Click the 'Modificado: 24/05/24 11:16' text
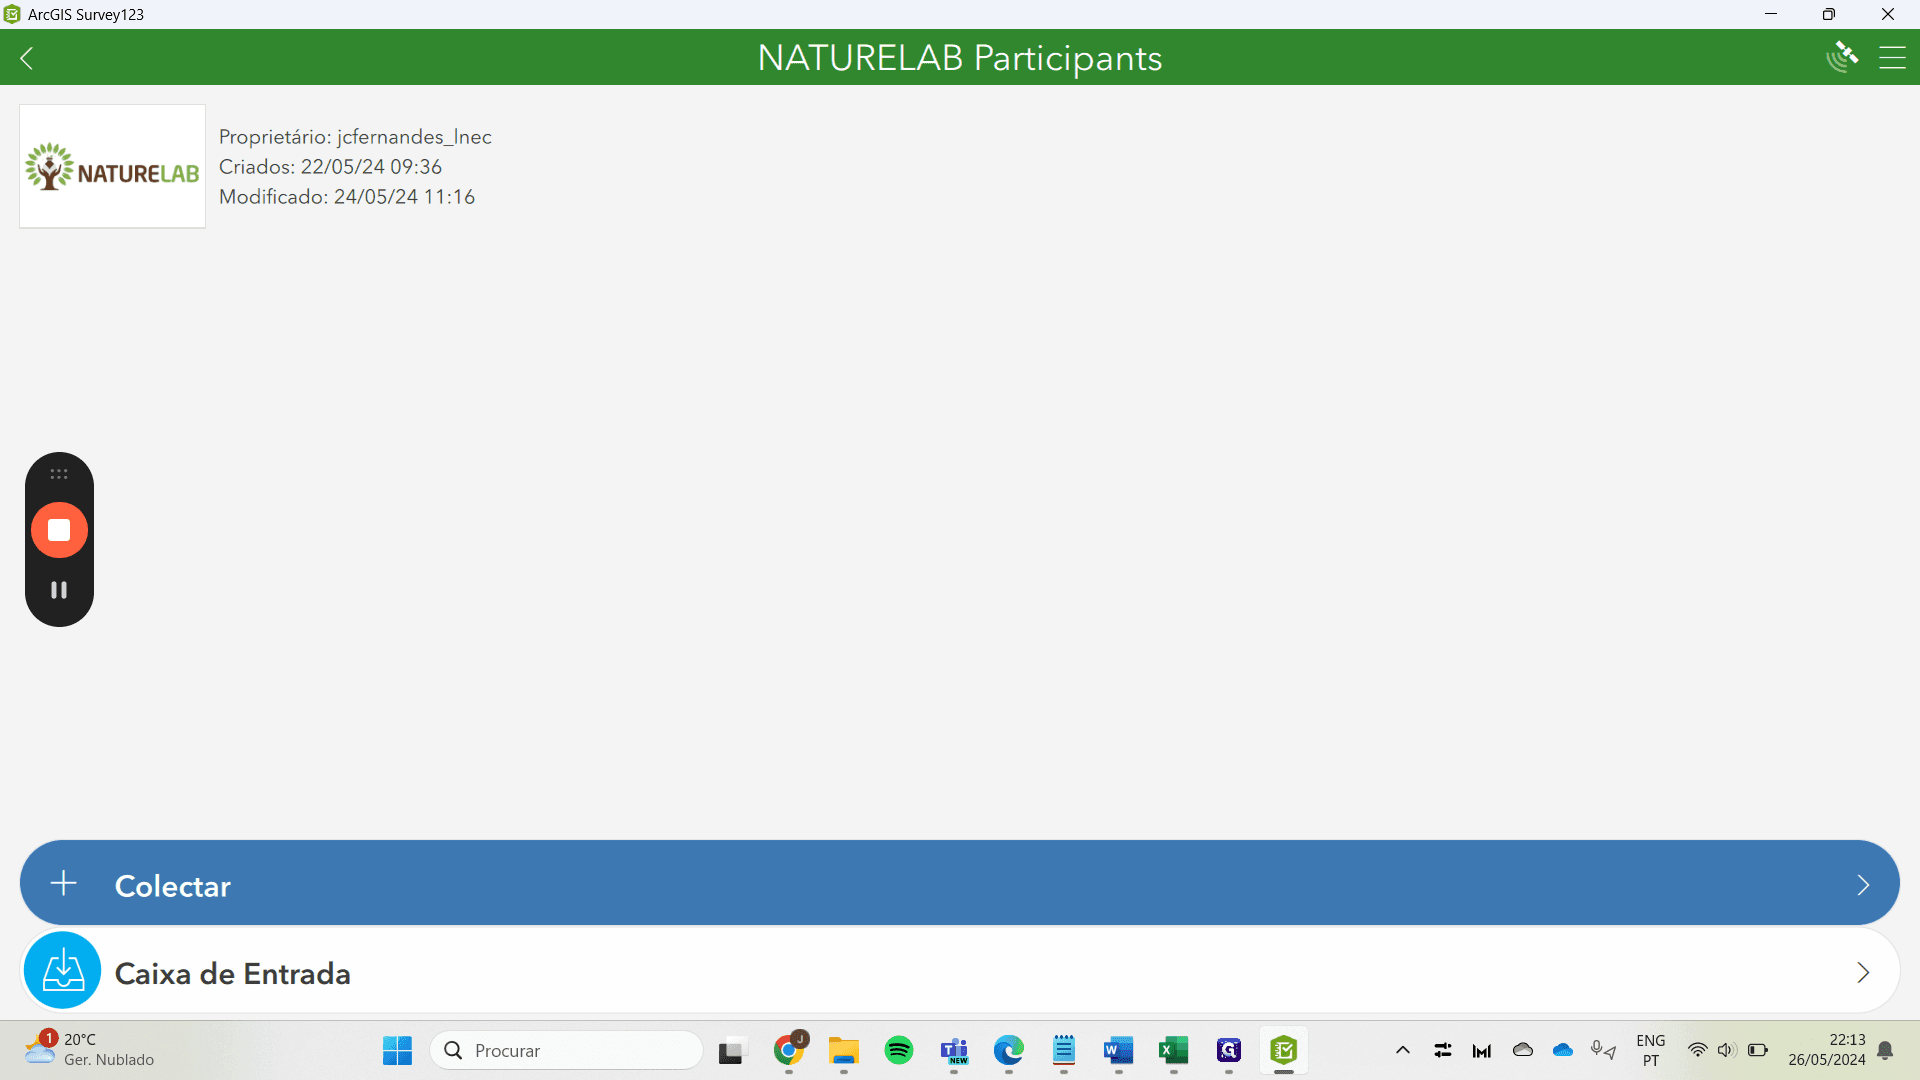This screenshot has height=1080, width=1920. pos(347,197)
